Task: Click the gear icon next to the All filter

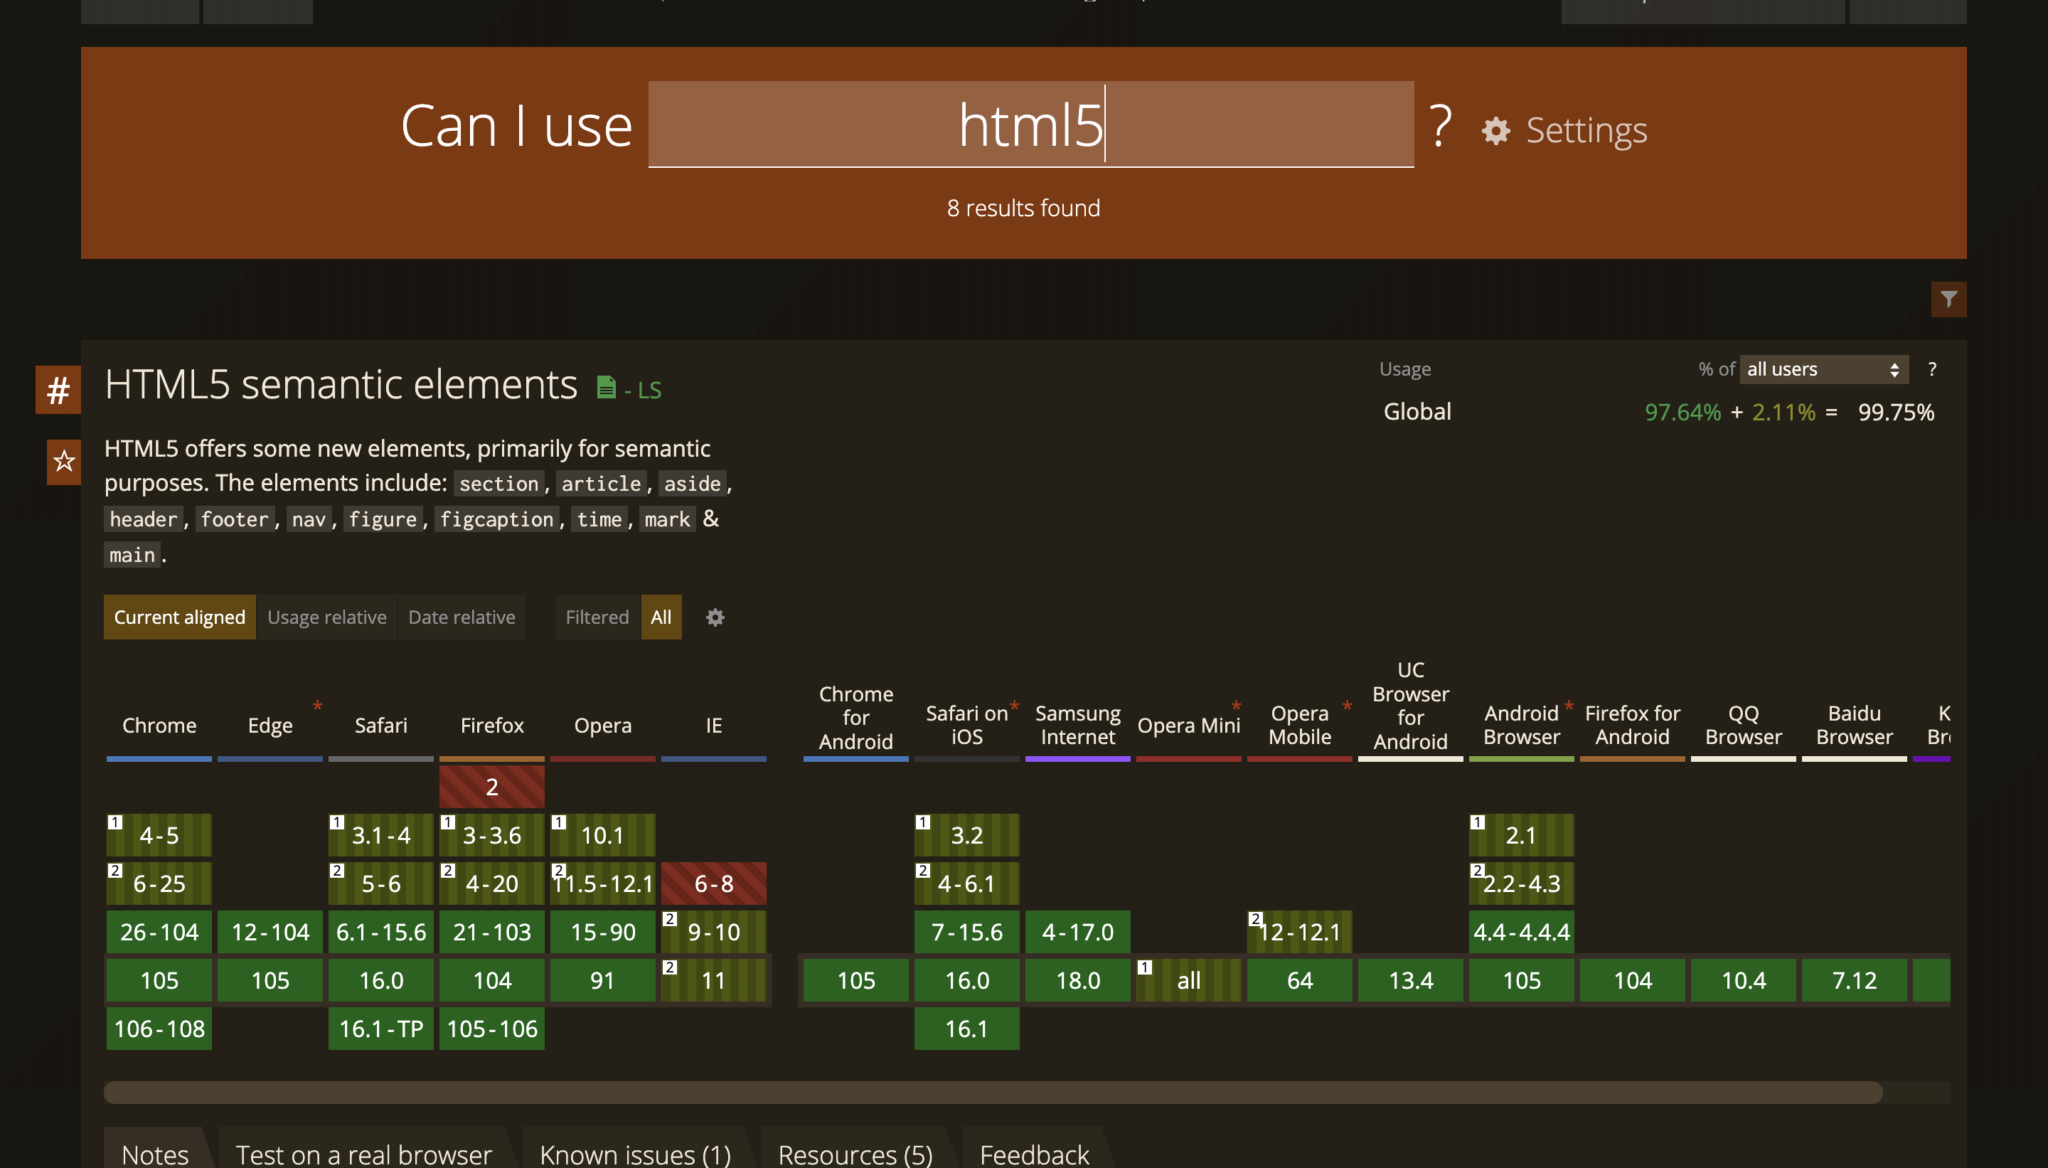Action: (715, 617)
